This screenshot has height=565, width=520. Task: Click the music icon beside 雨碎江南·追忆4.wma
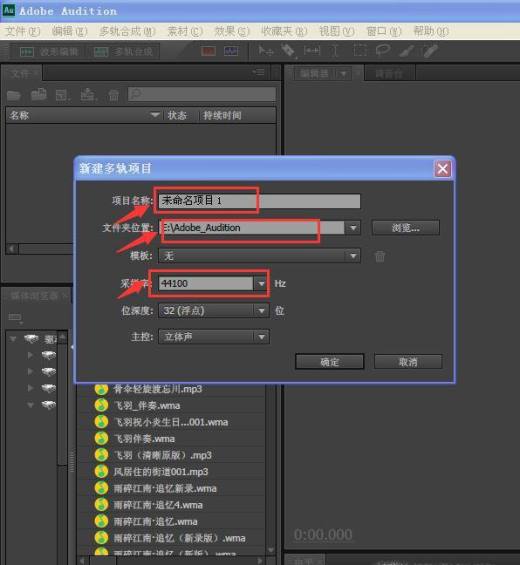pos(101,505)
